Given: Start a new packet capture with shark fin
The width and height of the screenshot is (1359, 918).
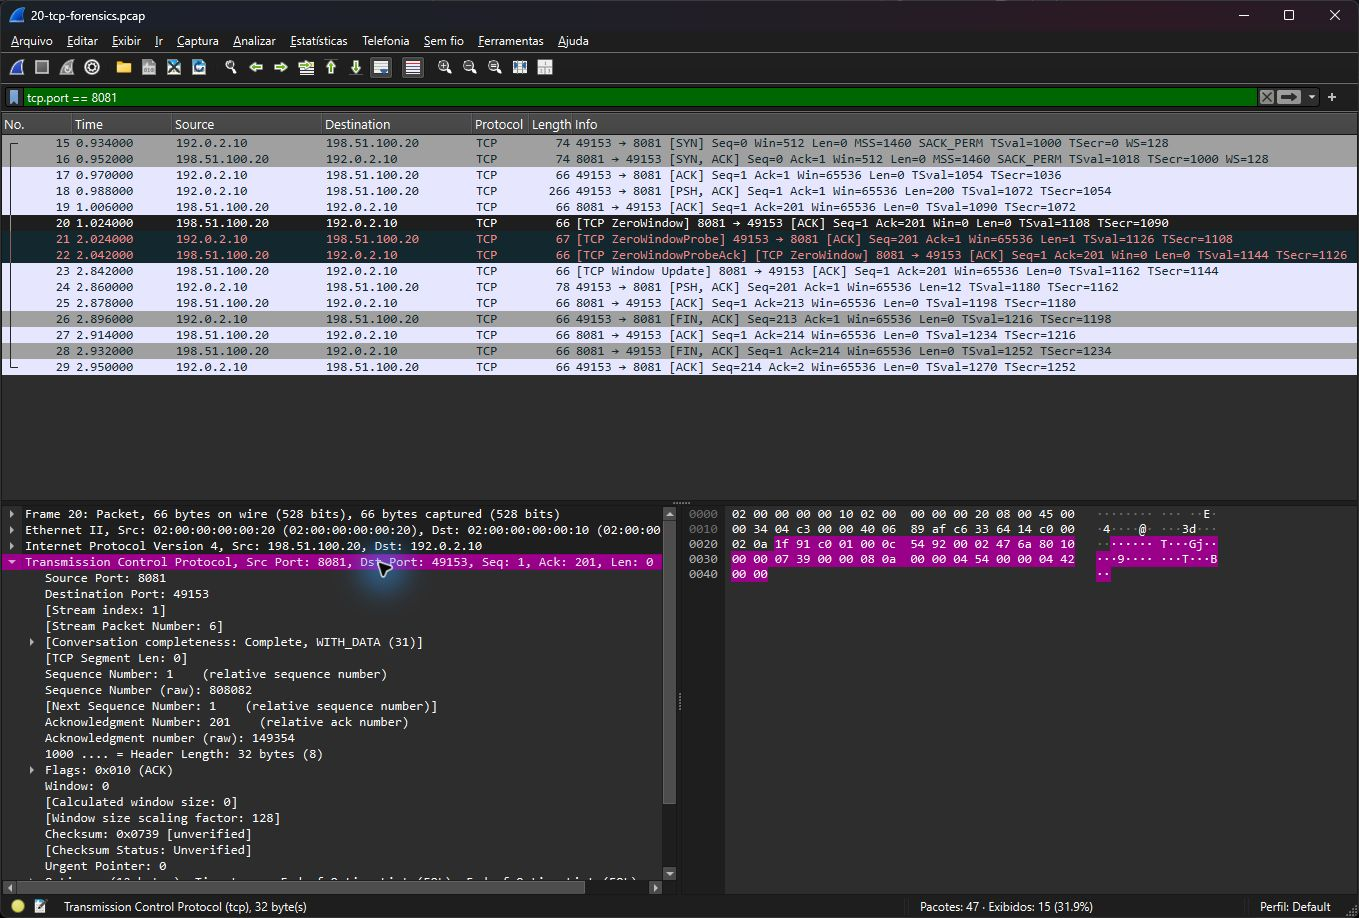Looking at the screenshot, I should tap(16, 67).
